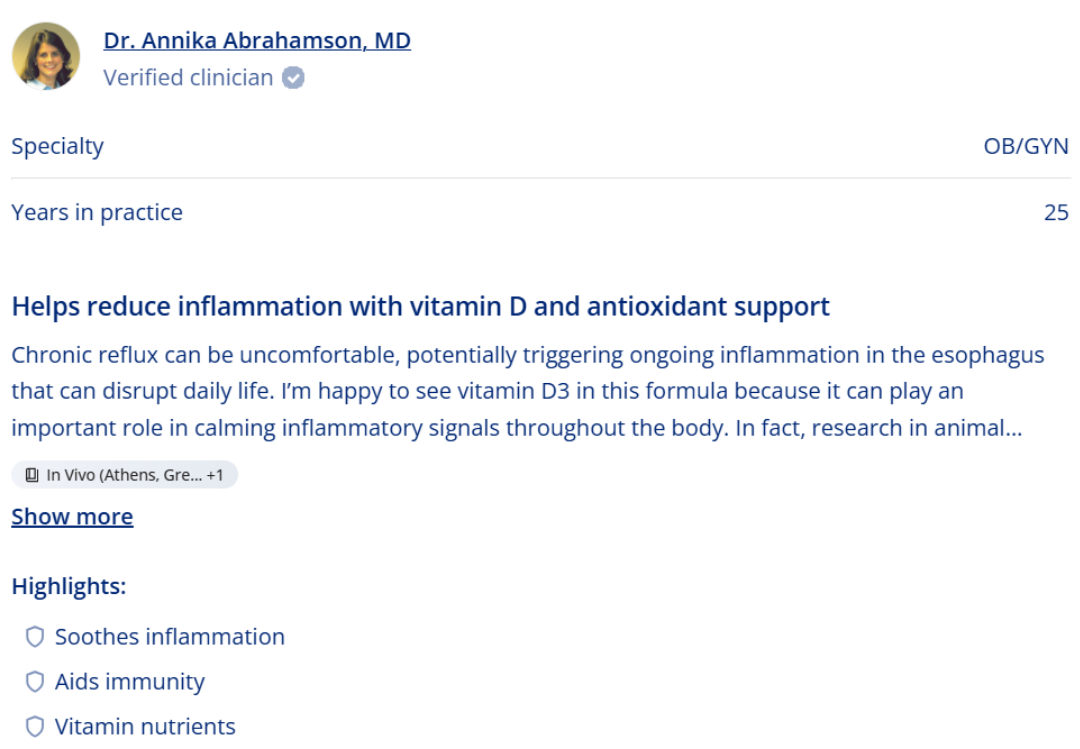
Task: Click the shield icon beside Soothes inflammation
Action: tap(34, 637)
